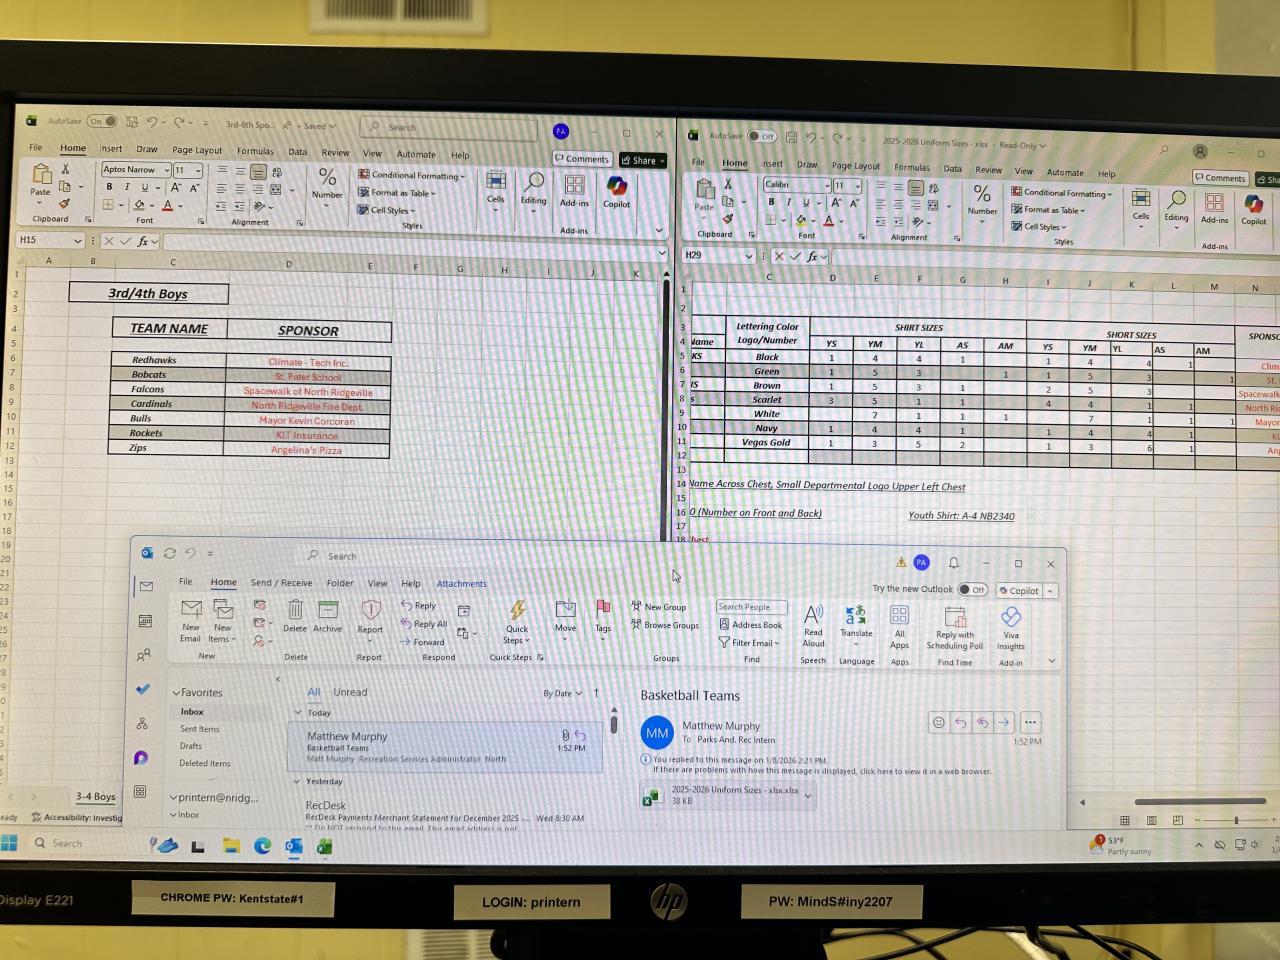Click Address Book in Outlook

pos(751,625)
